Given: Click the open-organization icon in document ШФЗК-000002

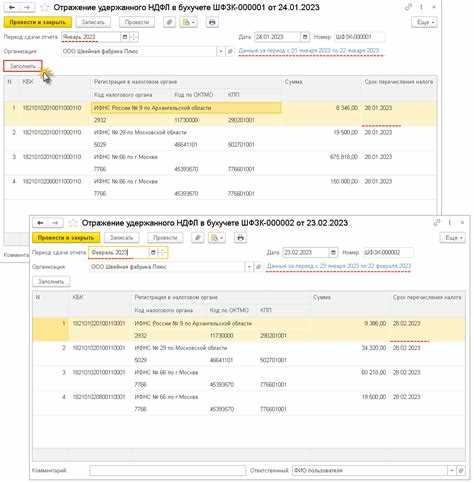Looking at the screenshot, I should coord(258,267).
